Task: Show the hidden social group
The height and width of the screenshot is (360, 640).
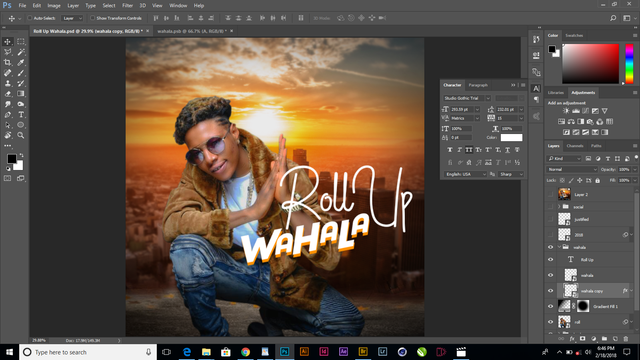Action: [551, 207]
